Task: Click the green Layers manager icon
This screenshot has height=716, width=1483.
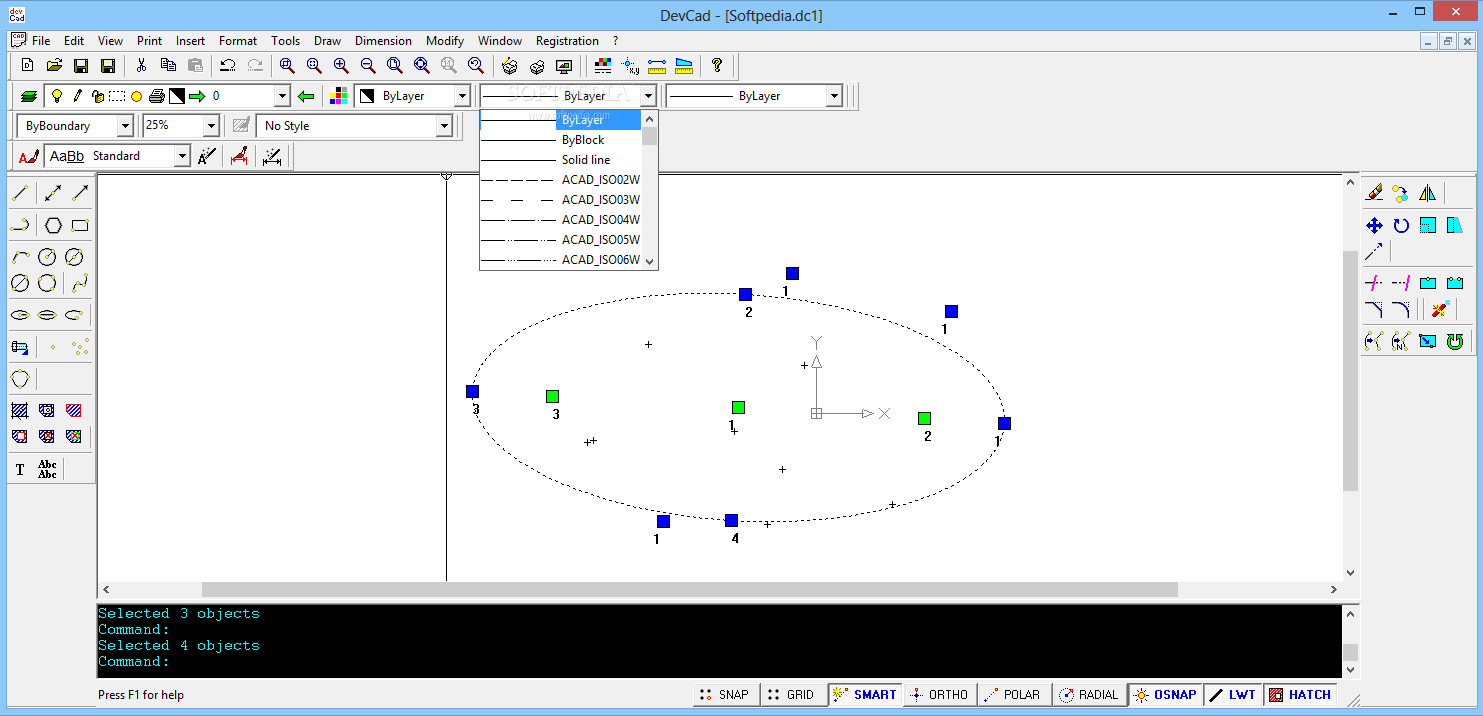Action: (30, 96)
